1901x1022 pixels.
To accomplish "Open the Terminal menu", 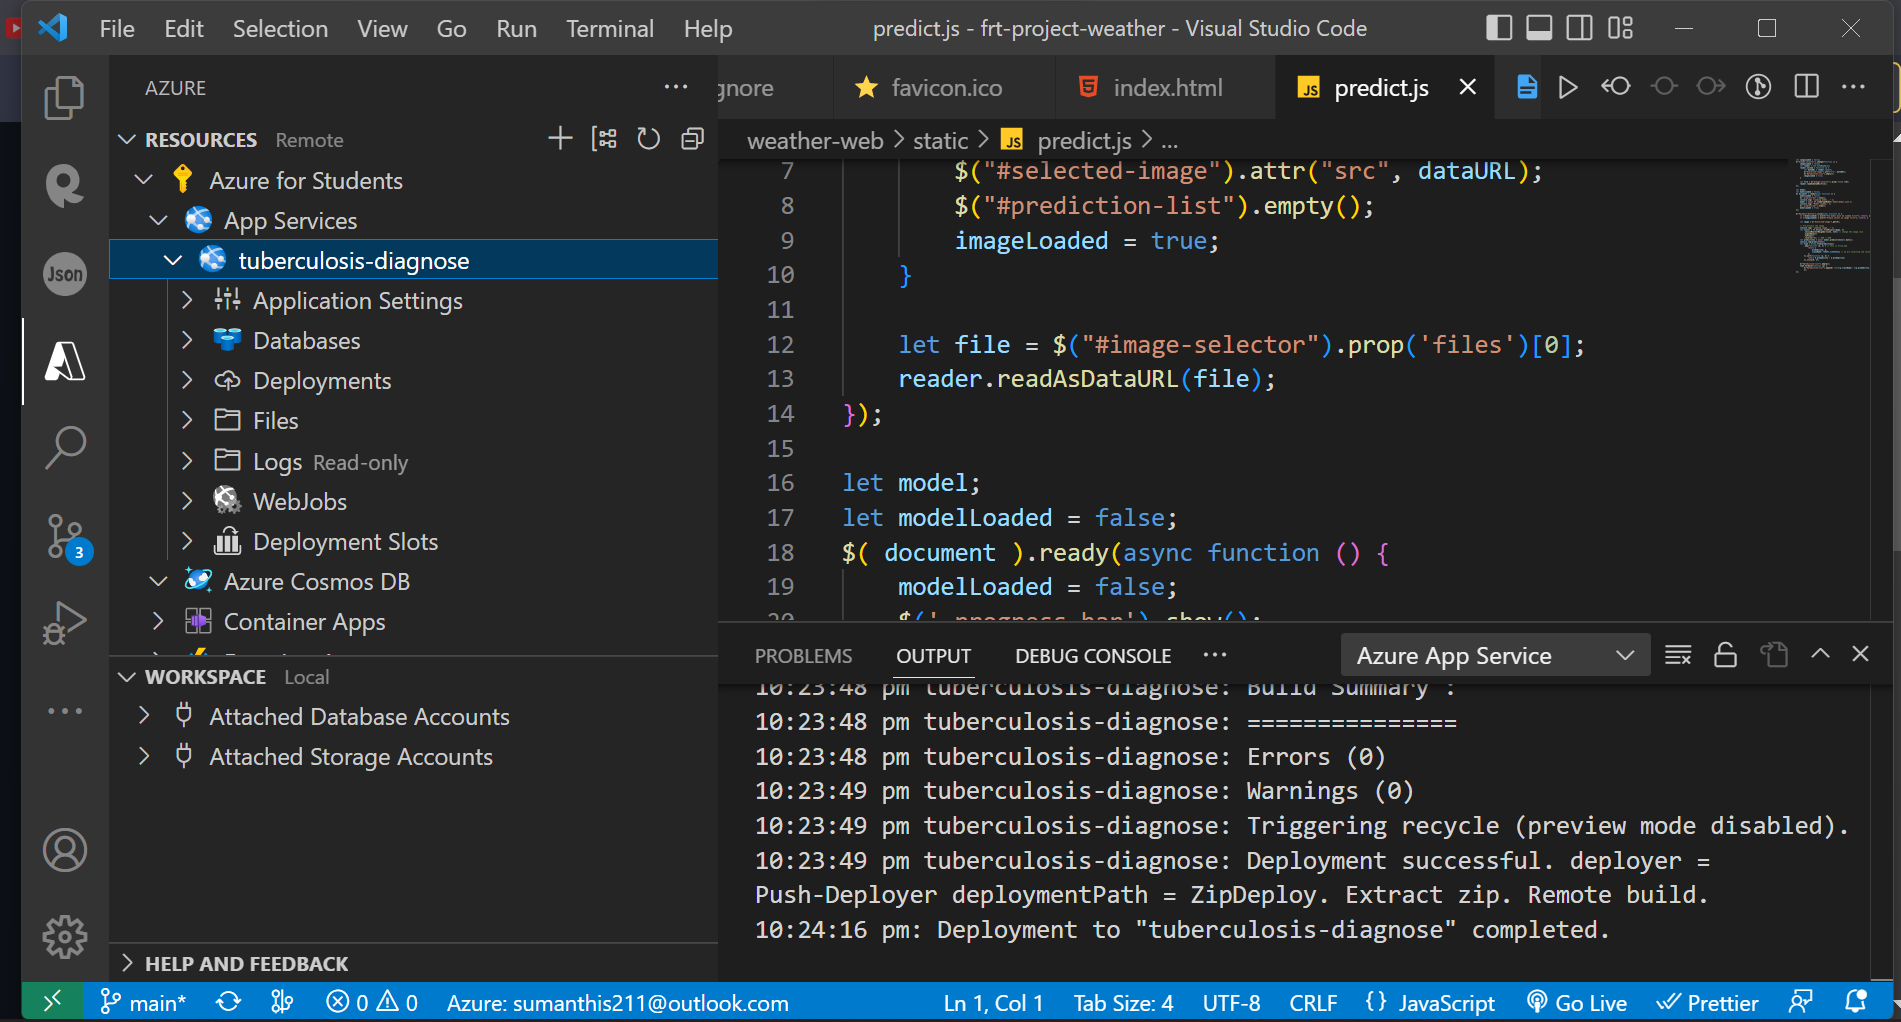I will (x=609, y=29).
